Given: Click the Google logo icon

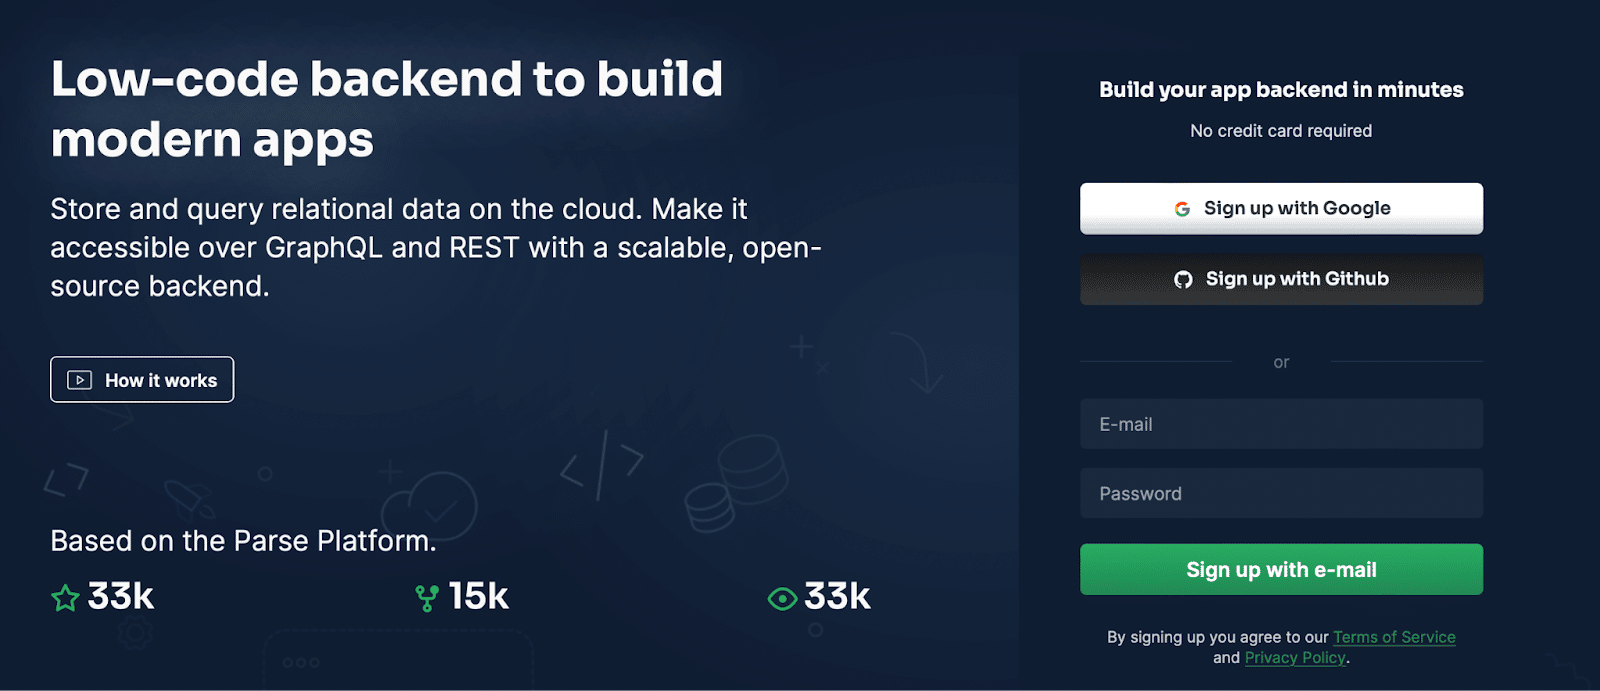Looking at the screenshot, I should point(1181,208).
